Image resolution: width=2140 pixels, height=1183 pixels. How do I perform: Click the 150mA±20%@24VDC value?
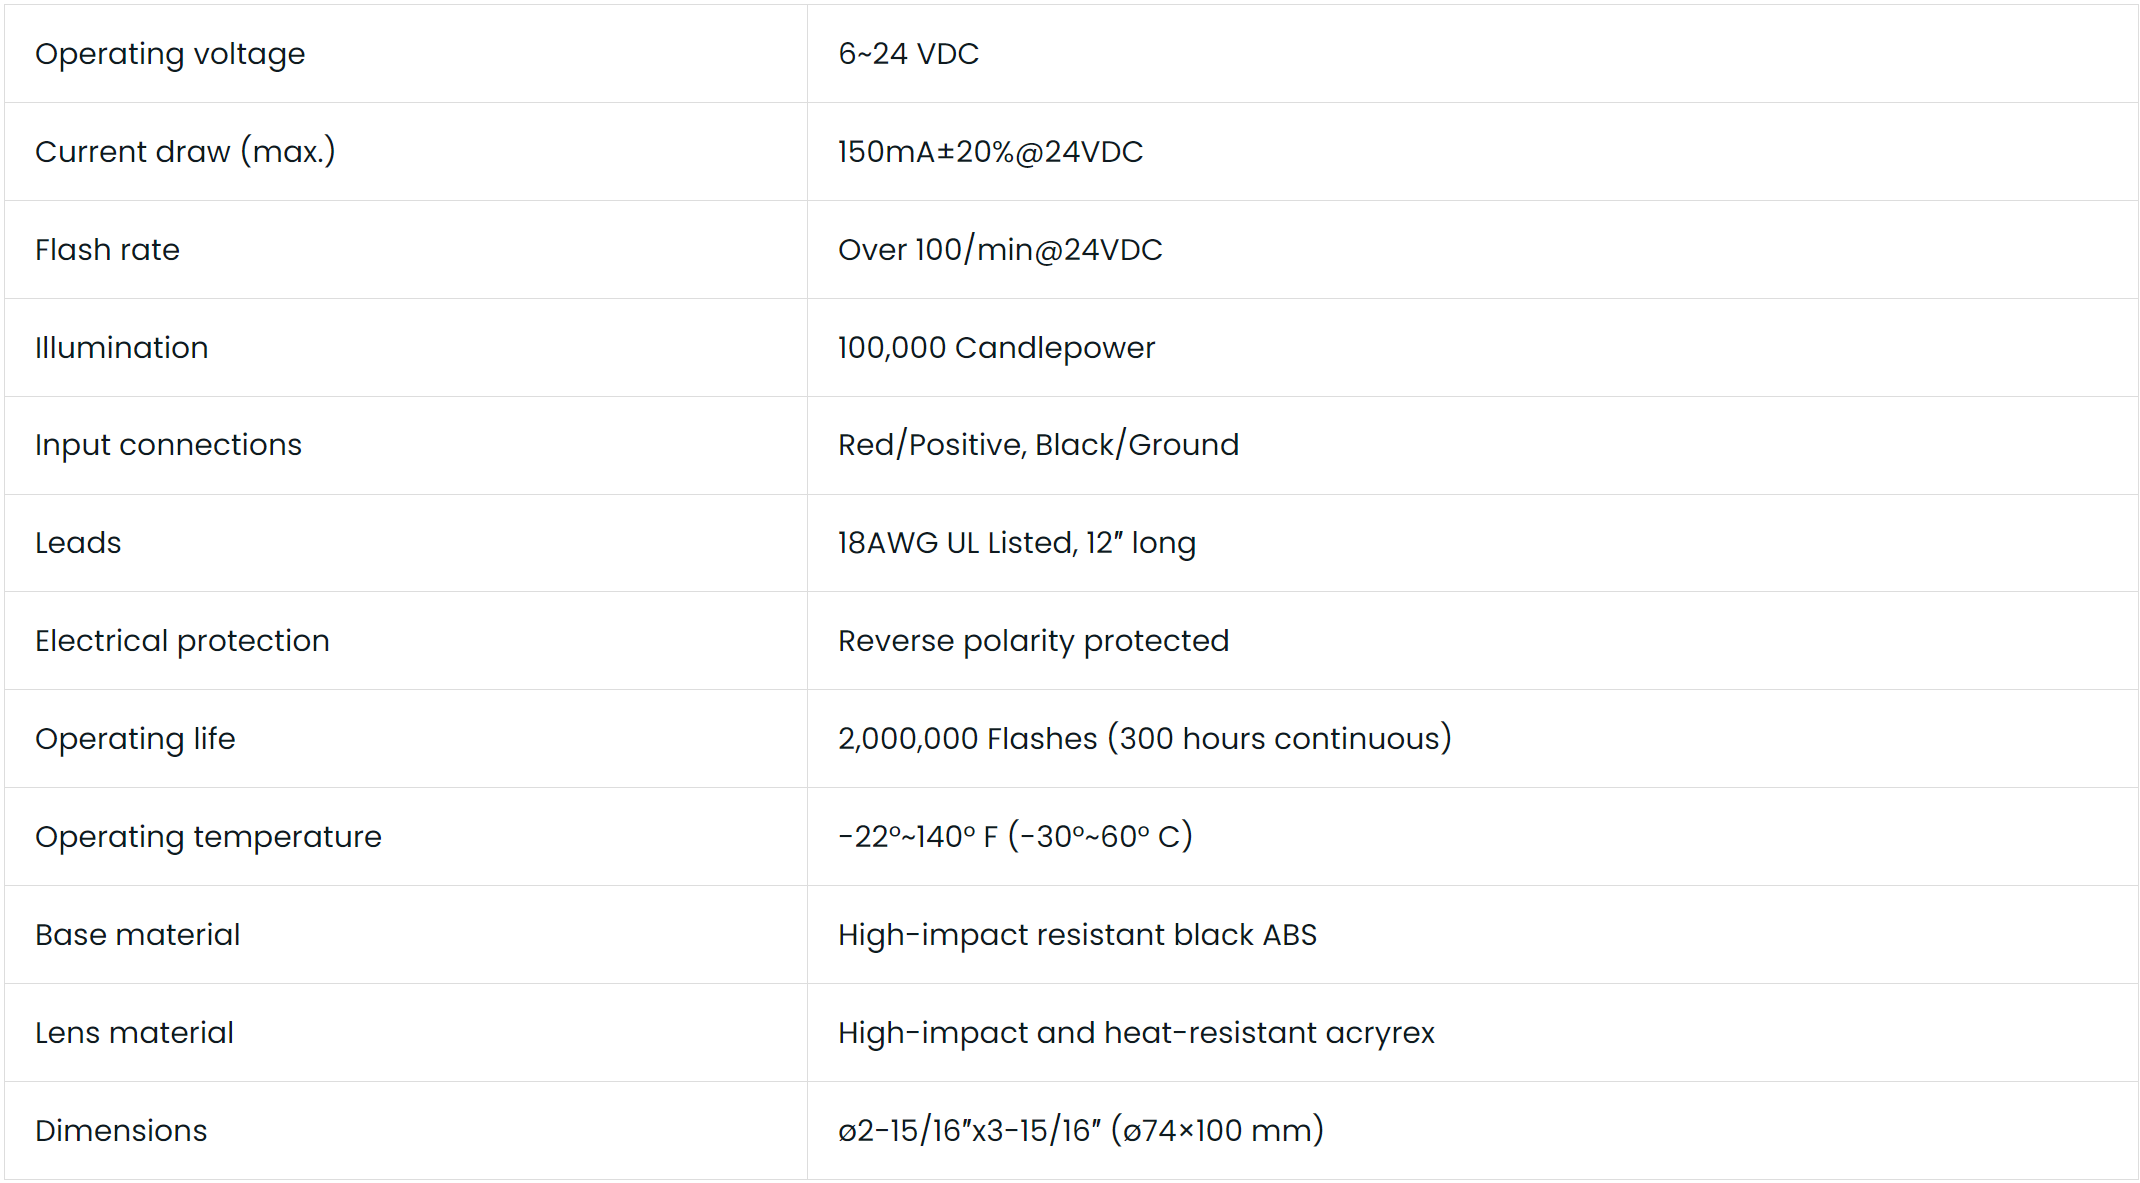(990, 152)
